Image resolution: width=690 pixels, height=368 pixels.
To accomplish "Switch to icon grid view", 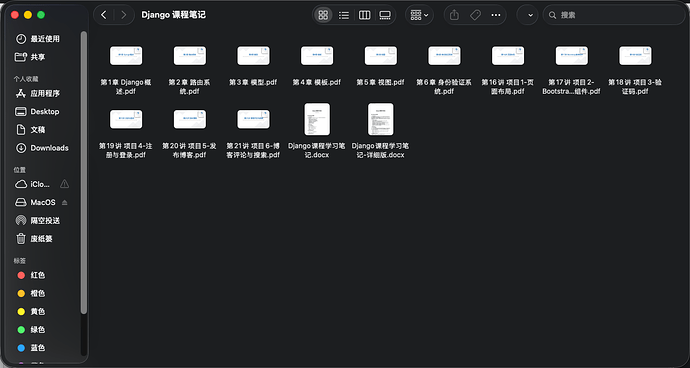I will pos(323,15).
